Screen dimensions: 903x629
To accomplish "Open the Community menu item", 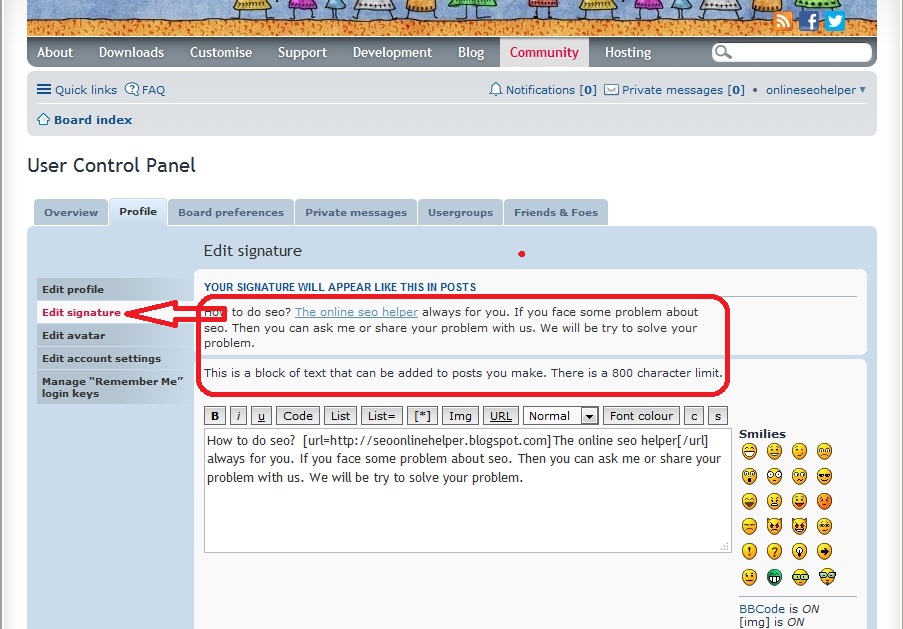I will [x=544, y=52].
